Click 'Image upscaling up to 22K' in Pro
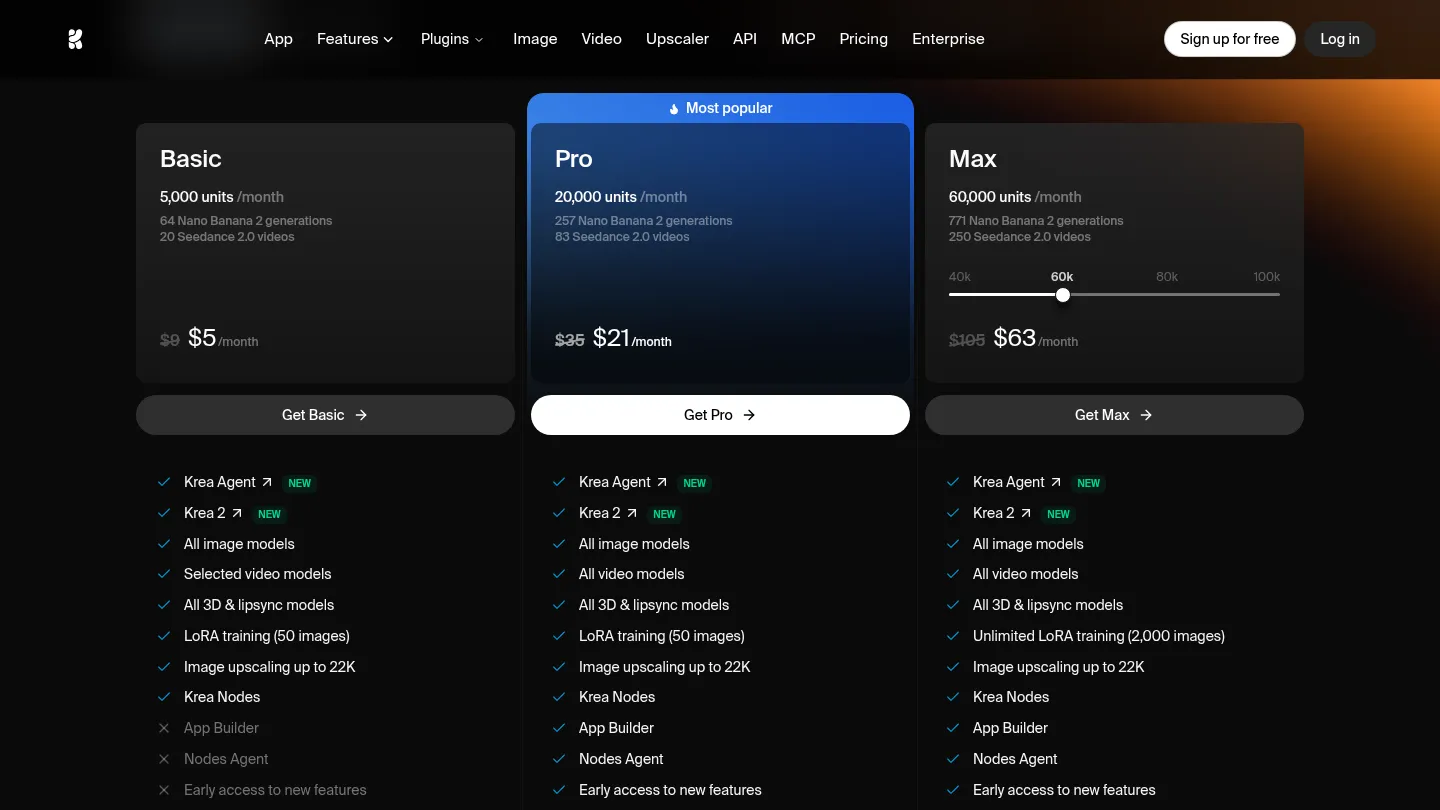This screenshot has height=810, width=1440. tap(665, 667)
